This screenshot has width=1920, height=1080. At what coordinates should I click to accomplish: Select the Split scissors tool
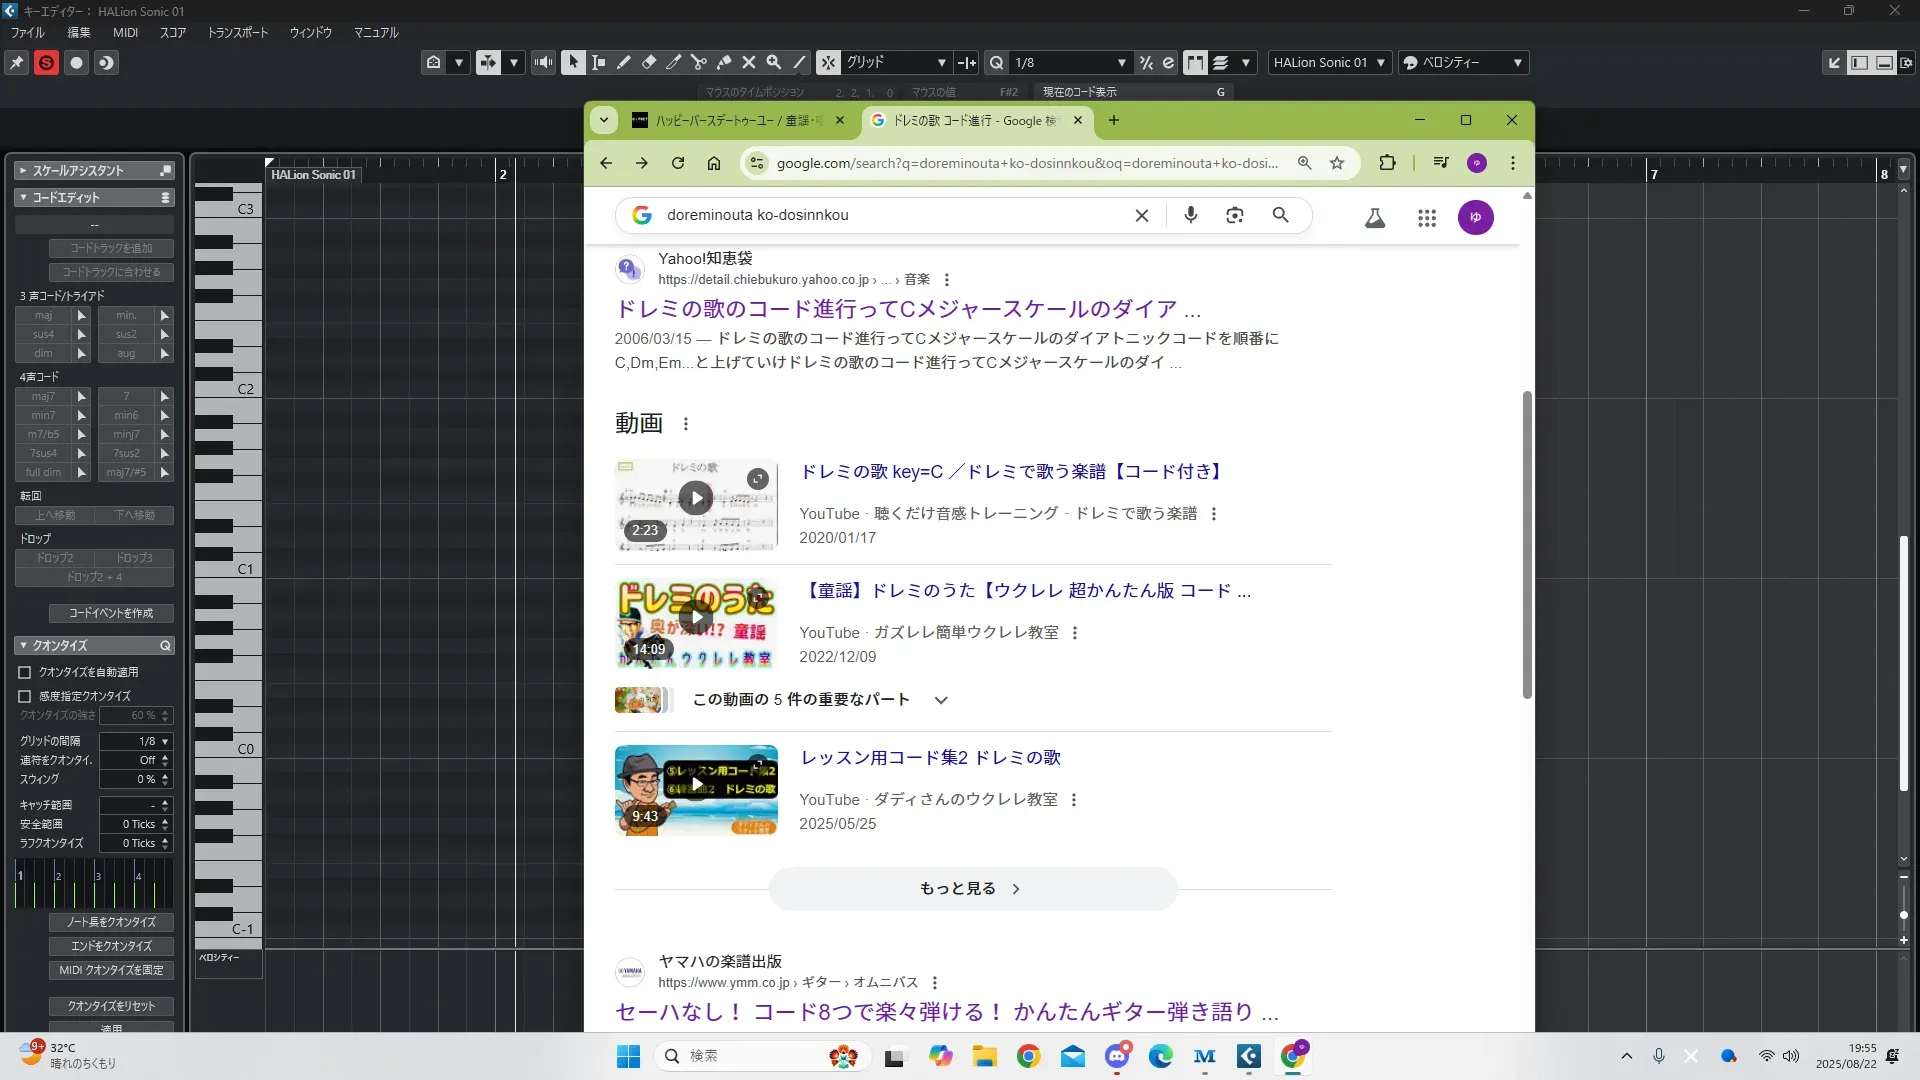pos(699,63)
